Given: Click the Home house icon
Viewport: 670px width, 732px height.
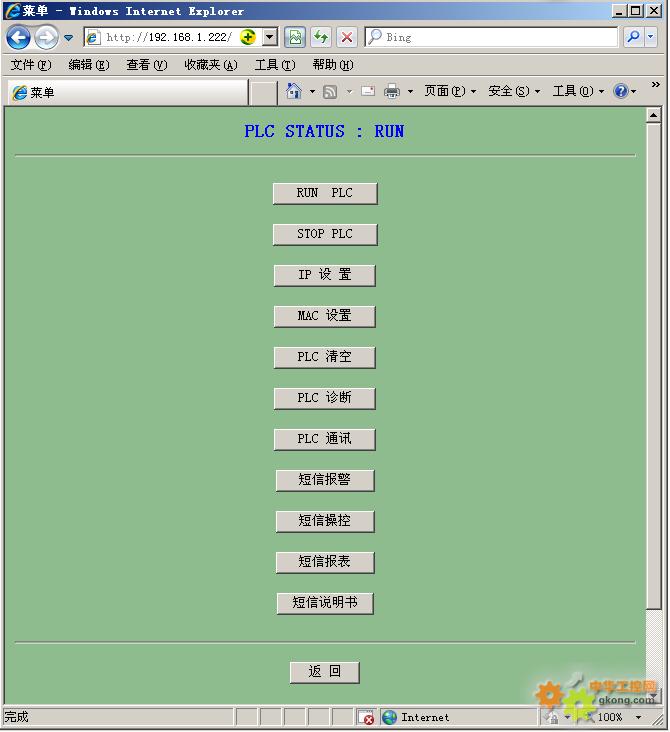Looking at the screenshot, I should tap(294, 91).
